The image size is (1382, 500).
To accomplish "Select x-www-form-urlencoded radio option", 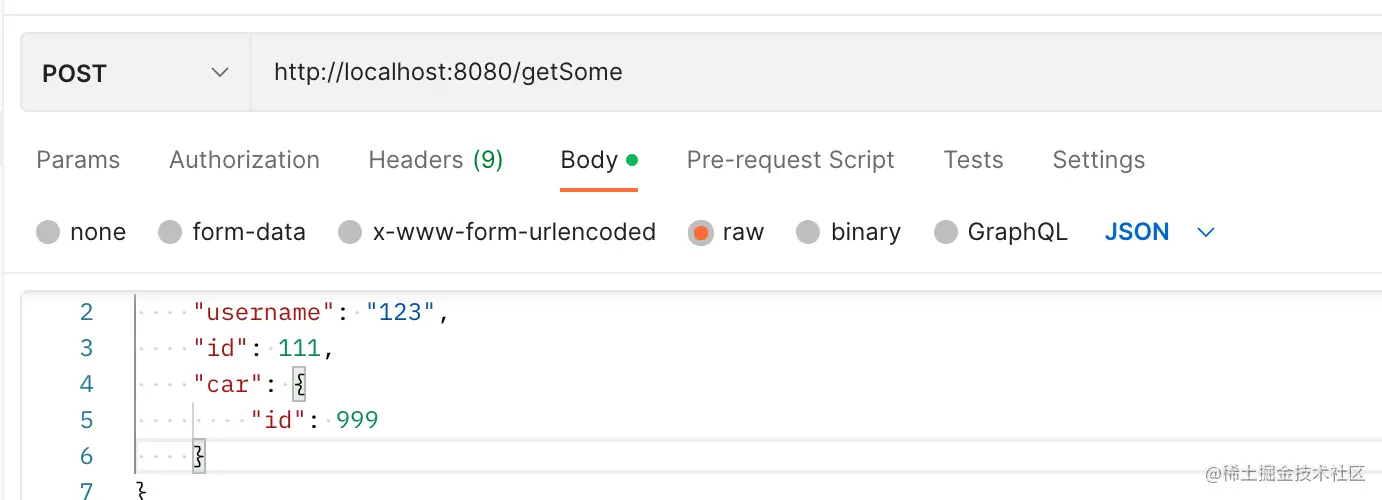I will (x=350, y=233).
